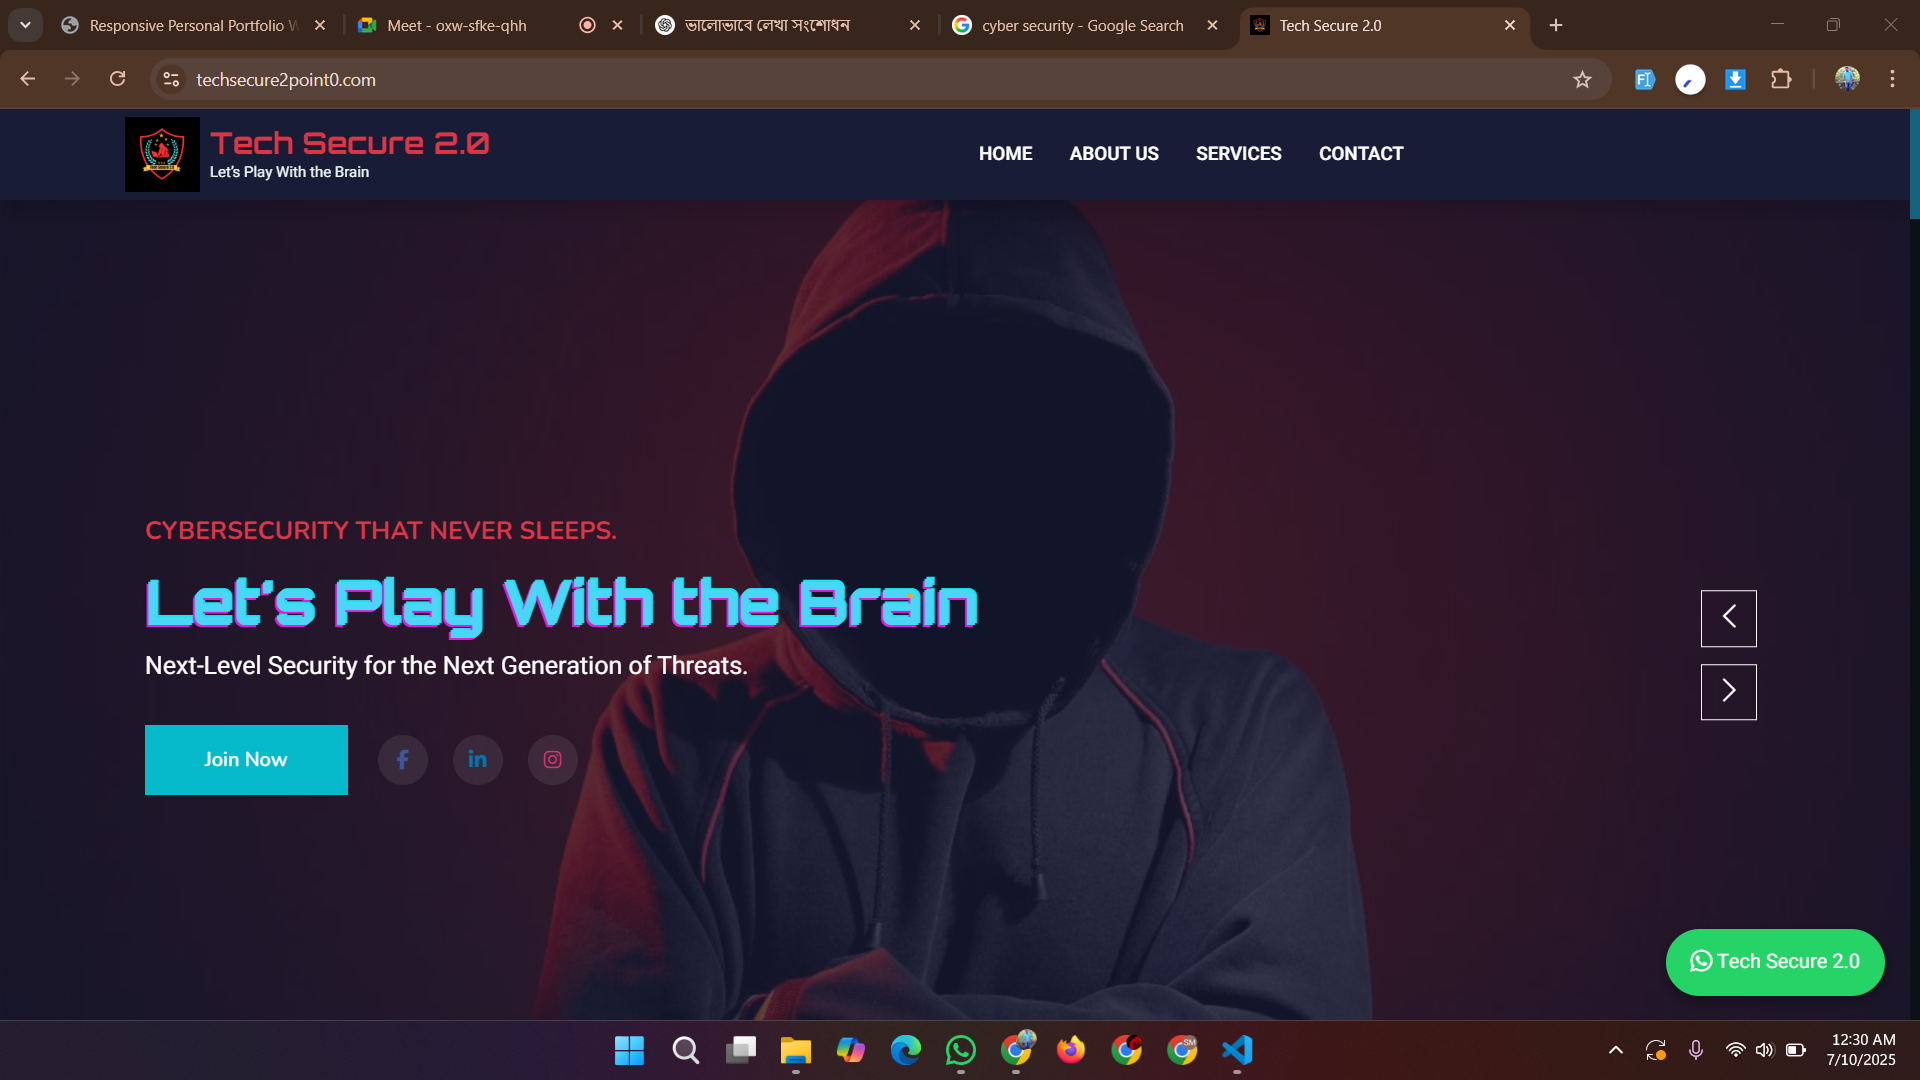The width and height of the screenshot is (1920, 1080).
Task: Open the Instagram social icon
Action: 552,760
